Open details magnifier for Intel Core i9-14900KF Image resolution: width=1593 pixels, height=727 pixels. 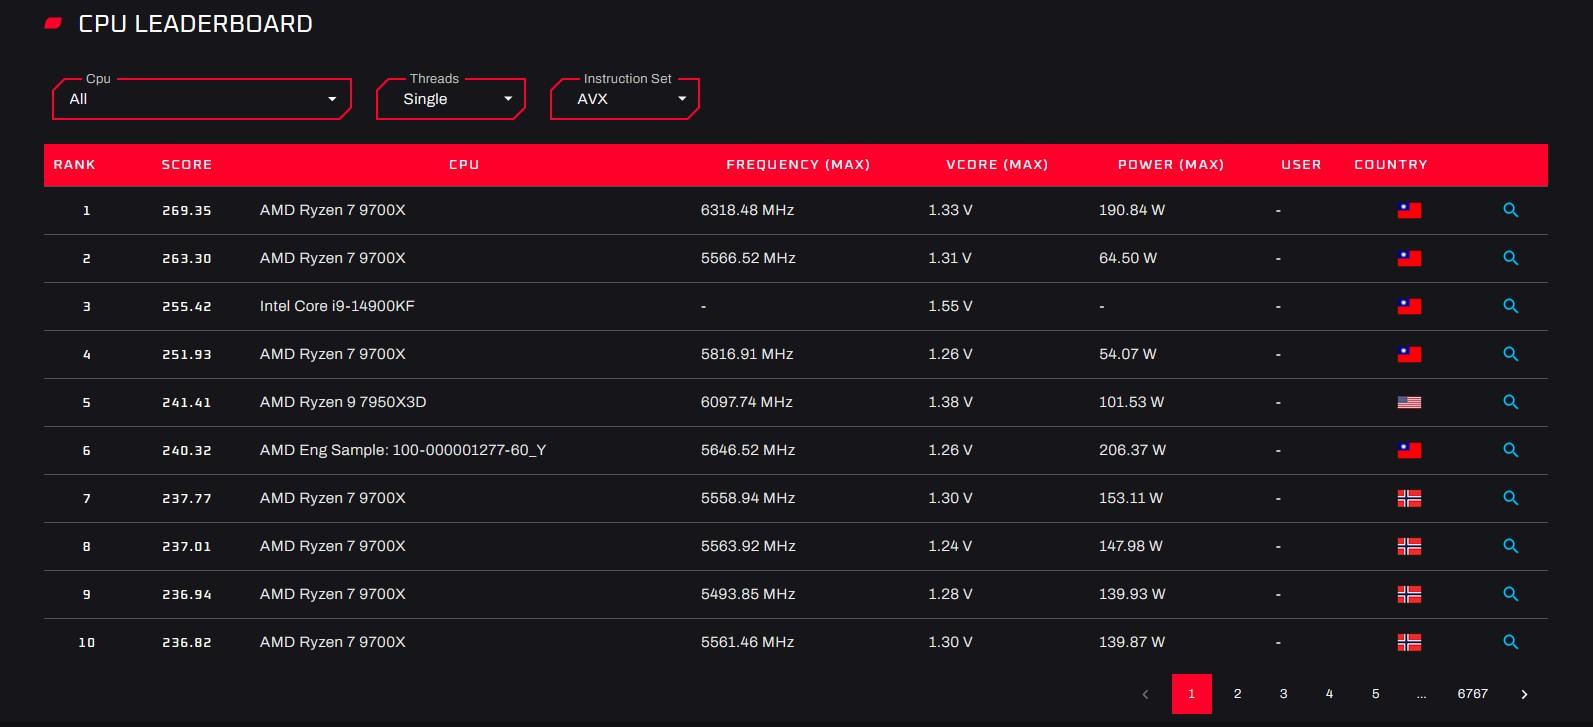pos(1510,306)
